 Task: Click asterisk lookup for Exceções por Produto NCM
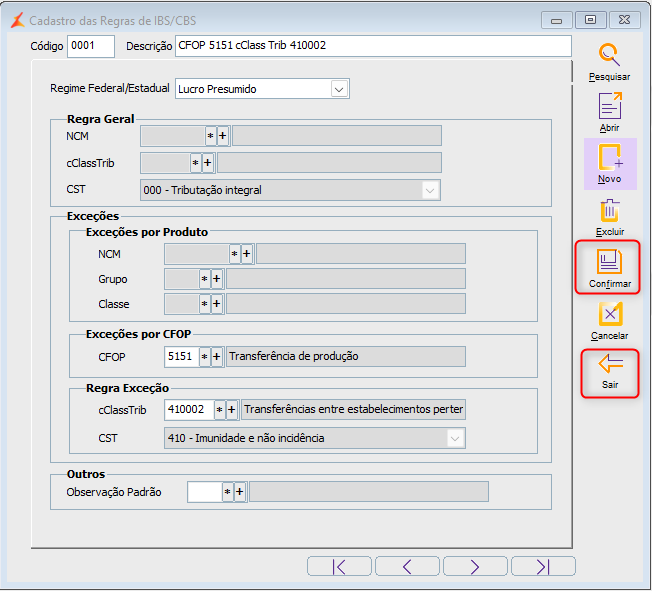click(235, 254)
